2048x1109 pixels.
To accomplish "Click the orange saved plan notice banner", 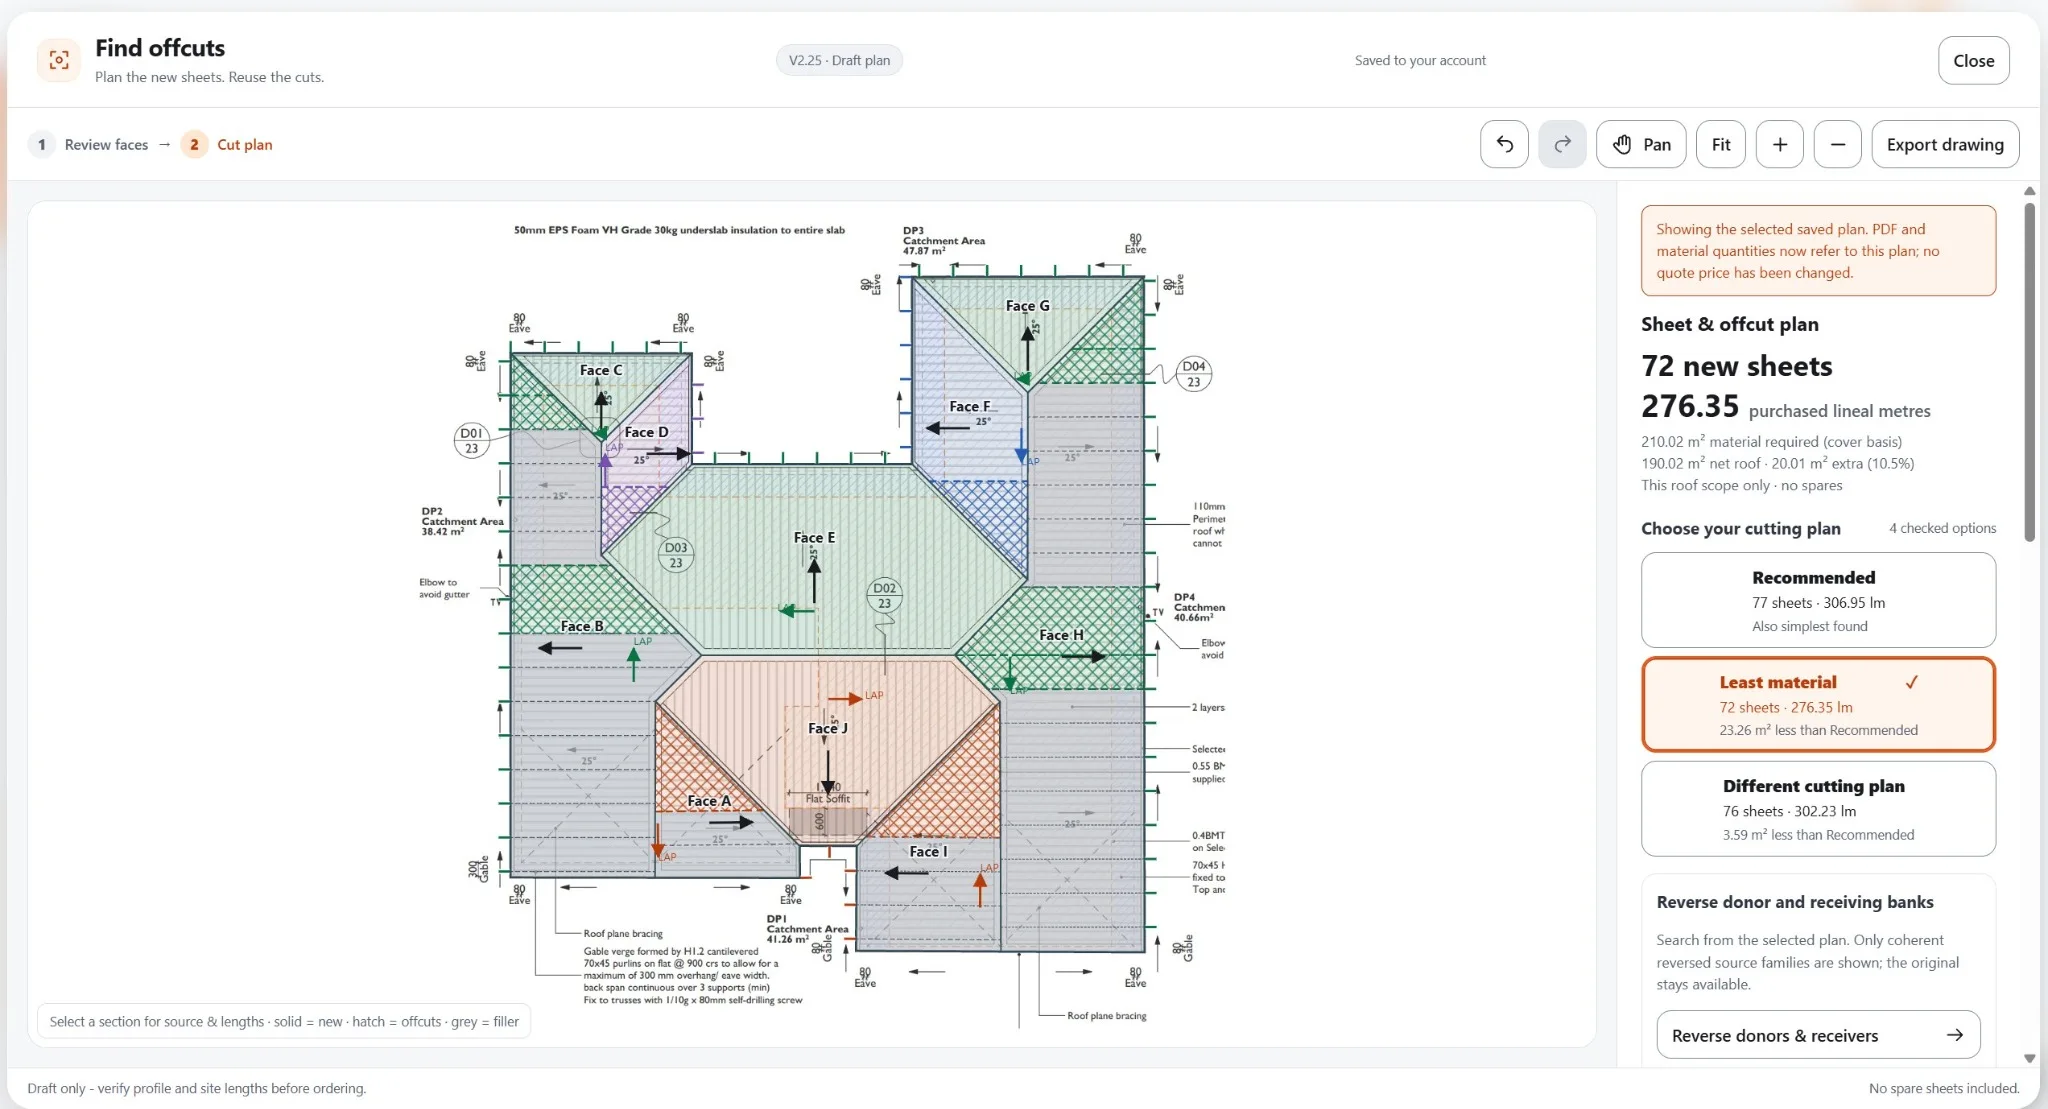I will (x=1817, y=250).
